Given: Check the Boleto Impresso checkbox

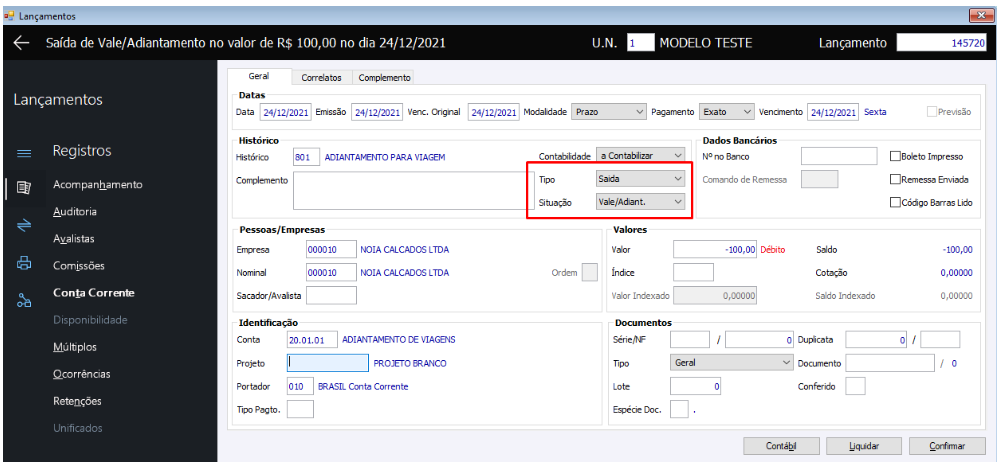Looking at the screenshot, I should [x=895, y=156].
